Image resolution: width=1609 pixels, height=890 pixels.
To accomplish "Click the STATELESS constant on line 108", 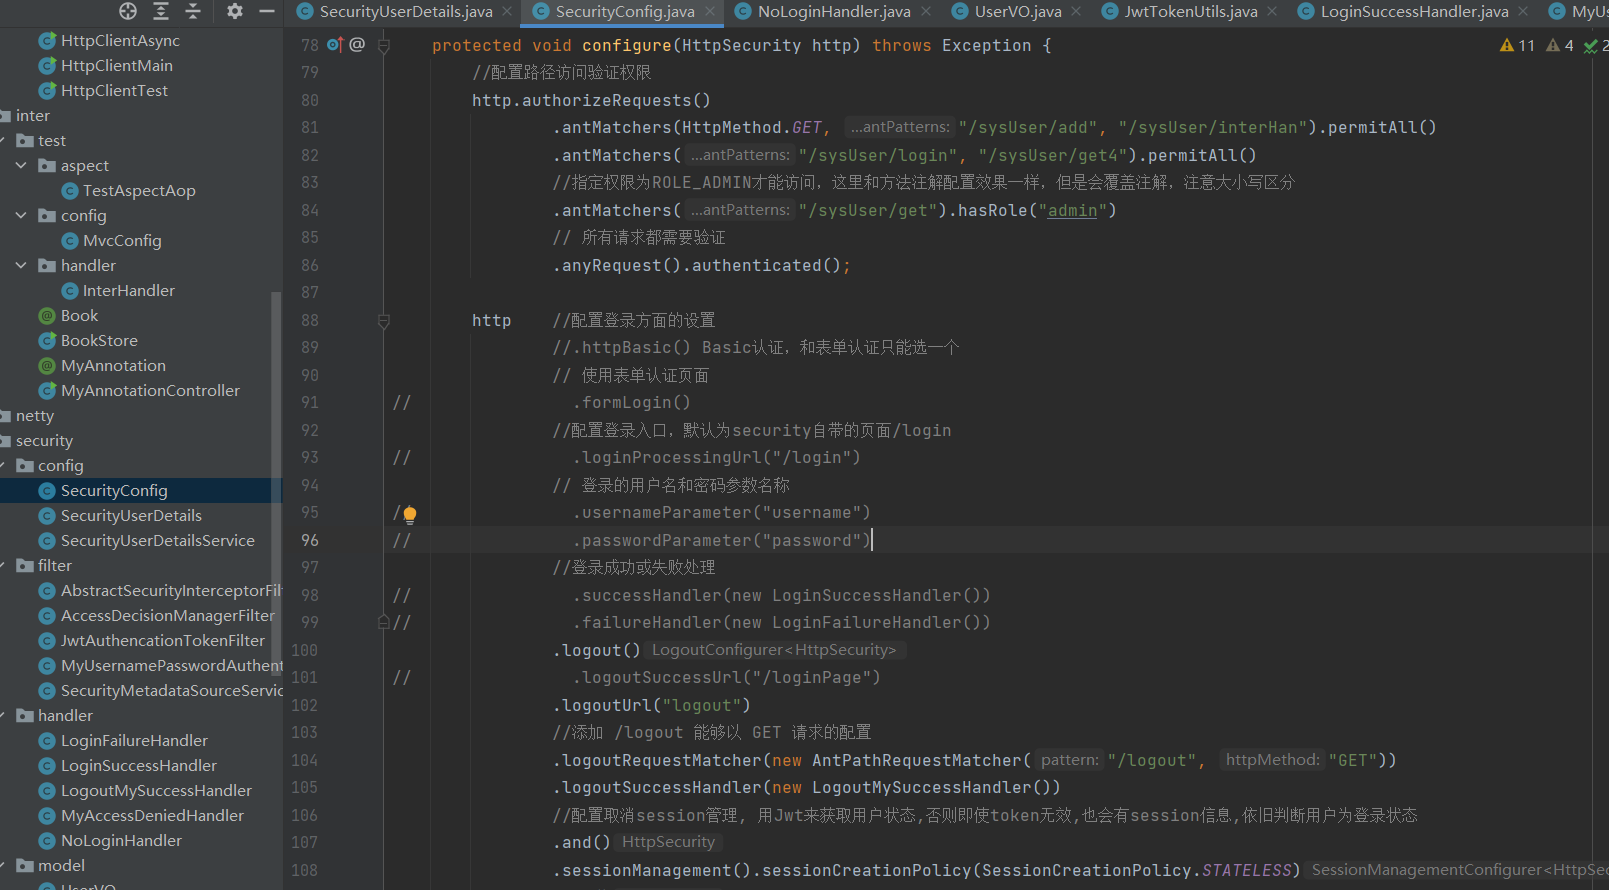I will (x=1247, y=871).
